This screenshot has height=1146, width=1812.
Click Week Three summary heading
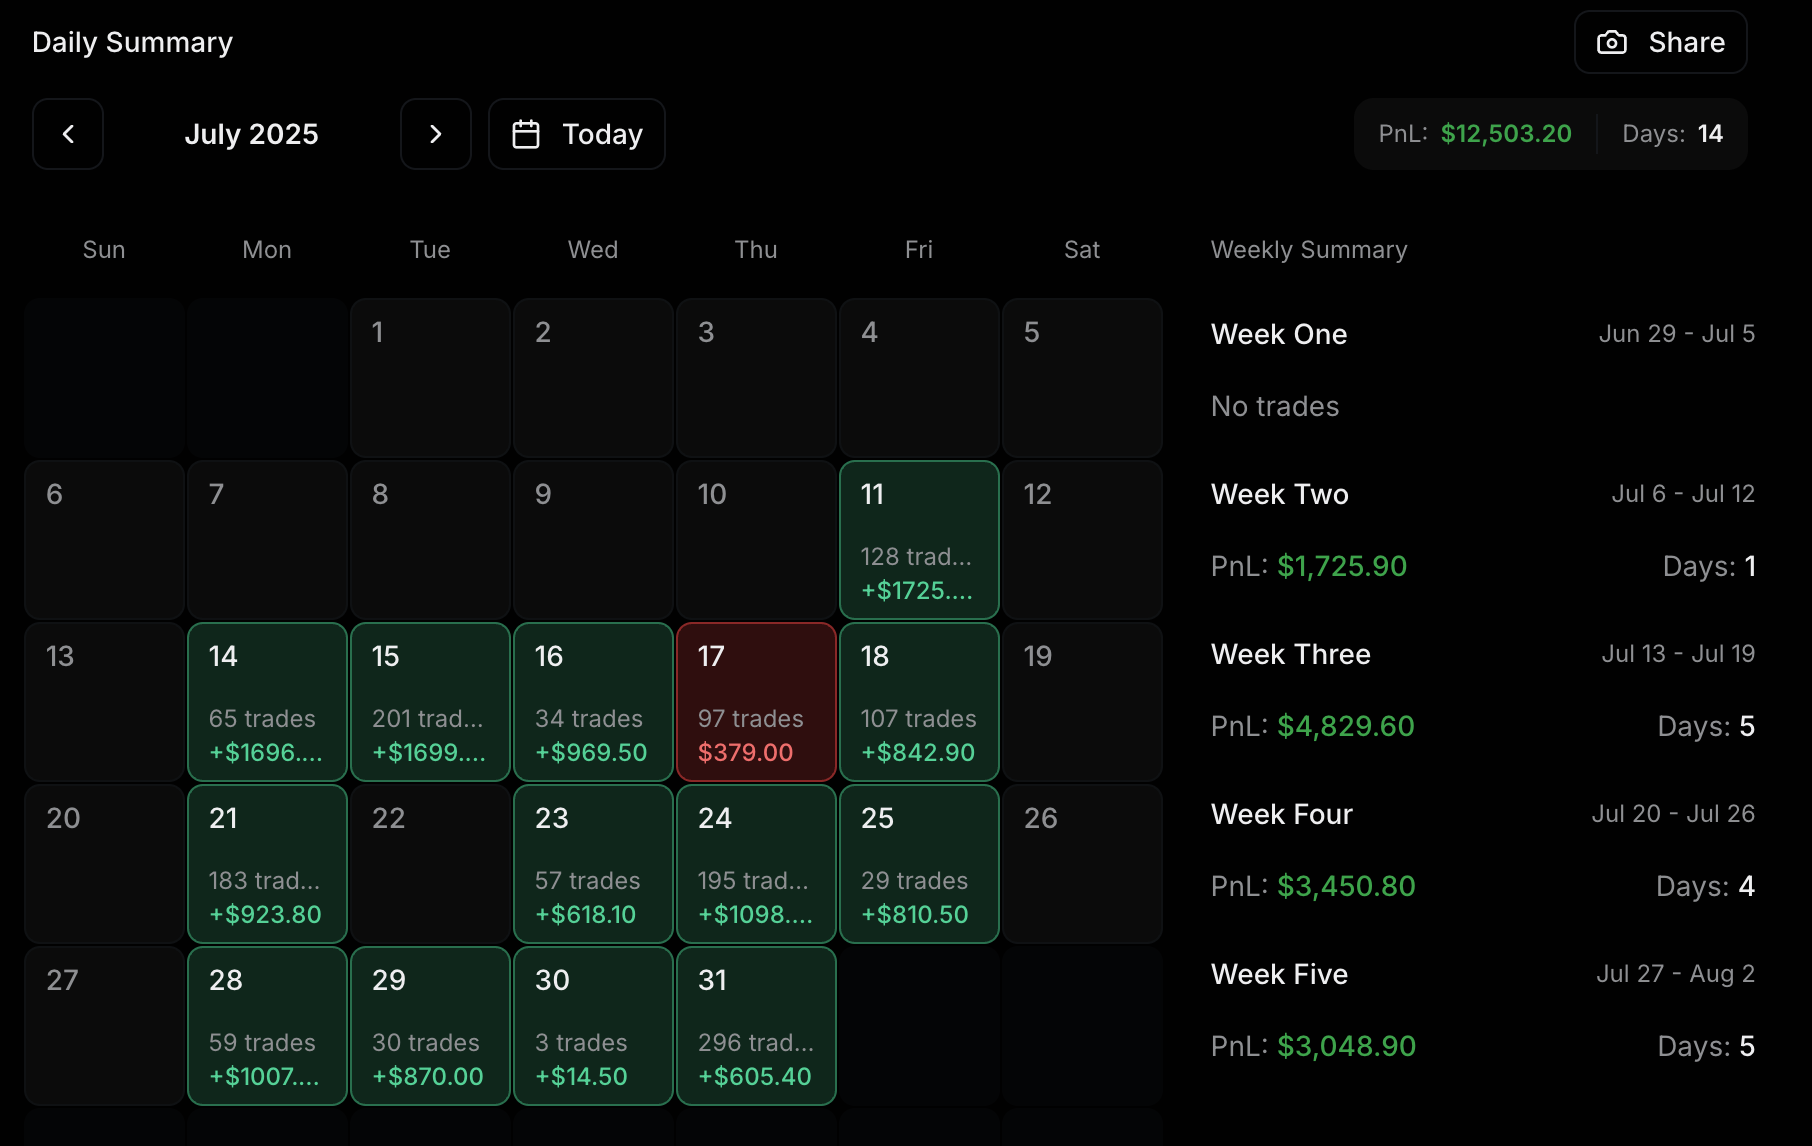[1291, 654]
